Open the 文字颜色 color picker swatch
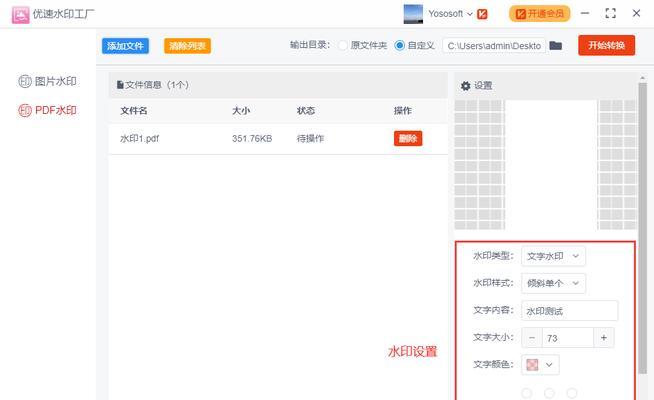Image resolution: width=654 pixels, height=400 pixels. click(532, 365)
